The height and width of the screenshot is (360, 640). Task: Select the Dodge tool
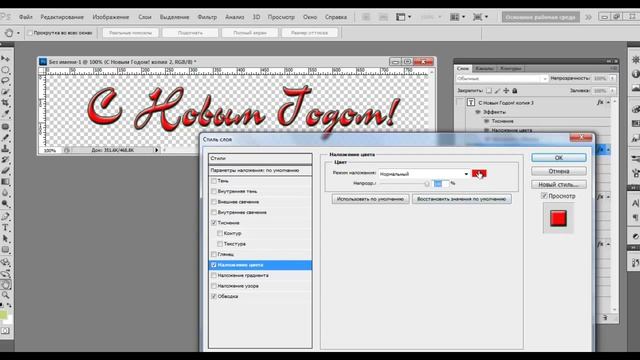pyautogui.click(x=5, y=203)
